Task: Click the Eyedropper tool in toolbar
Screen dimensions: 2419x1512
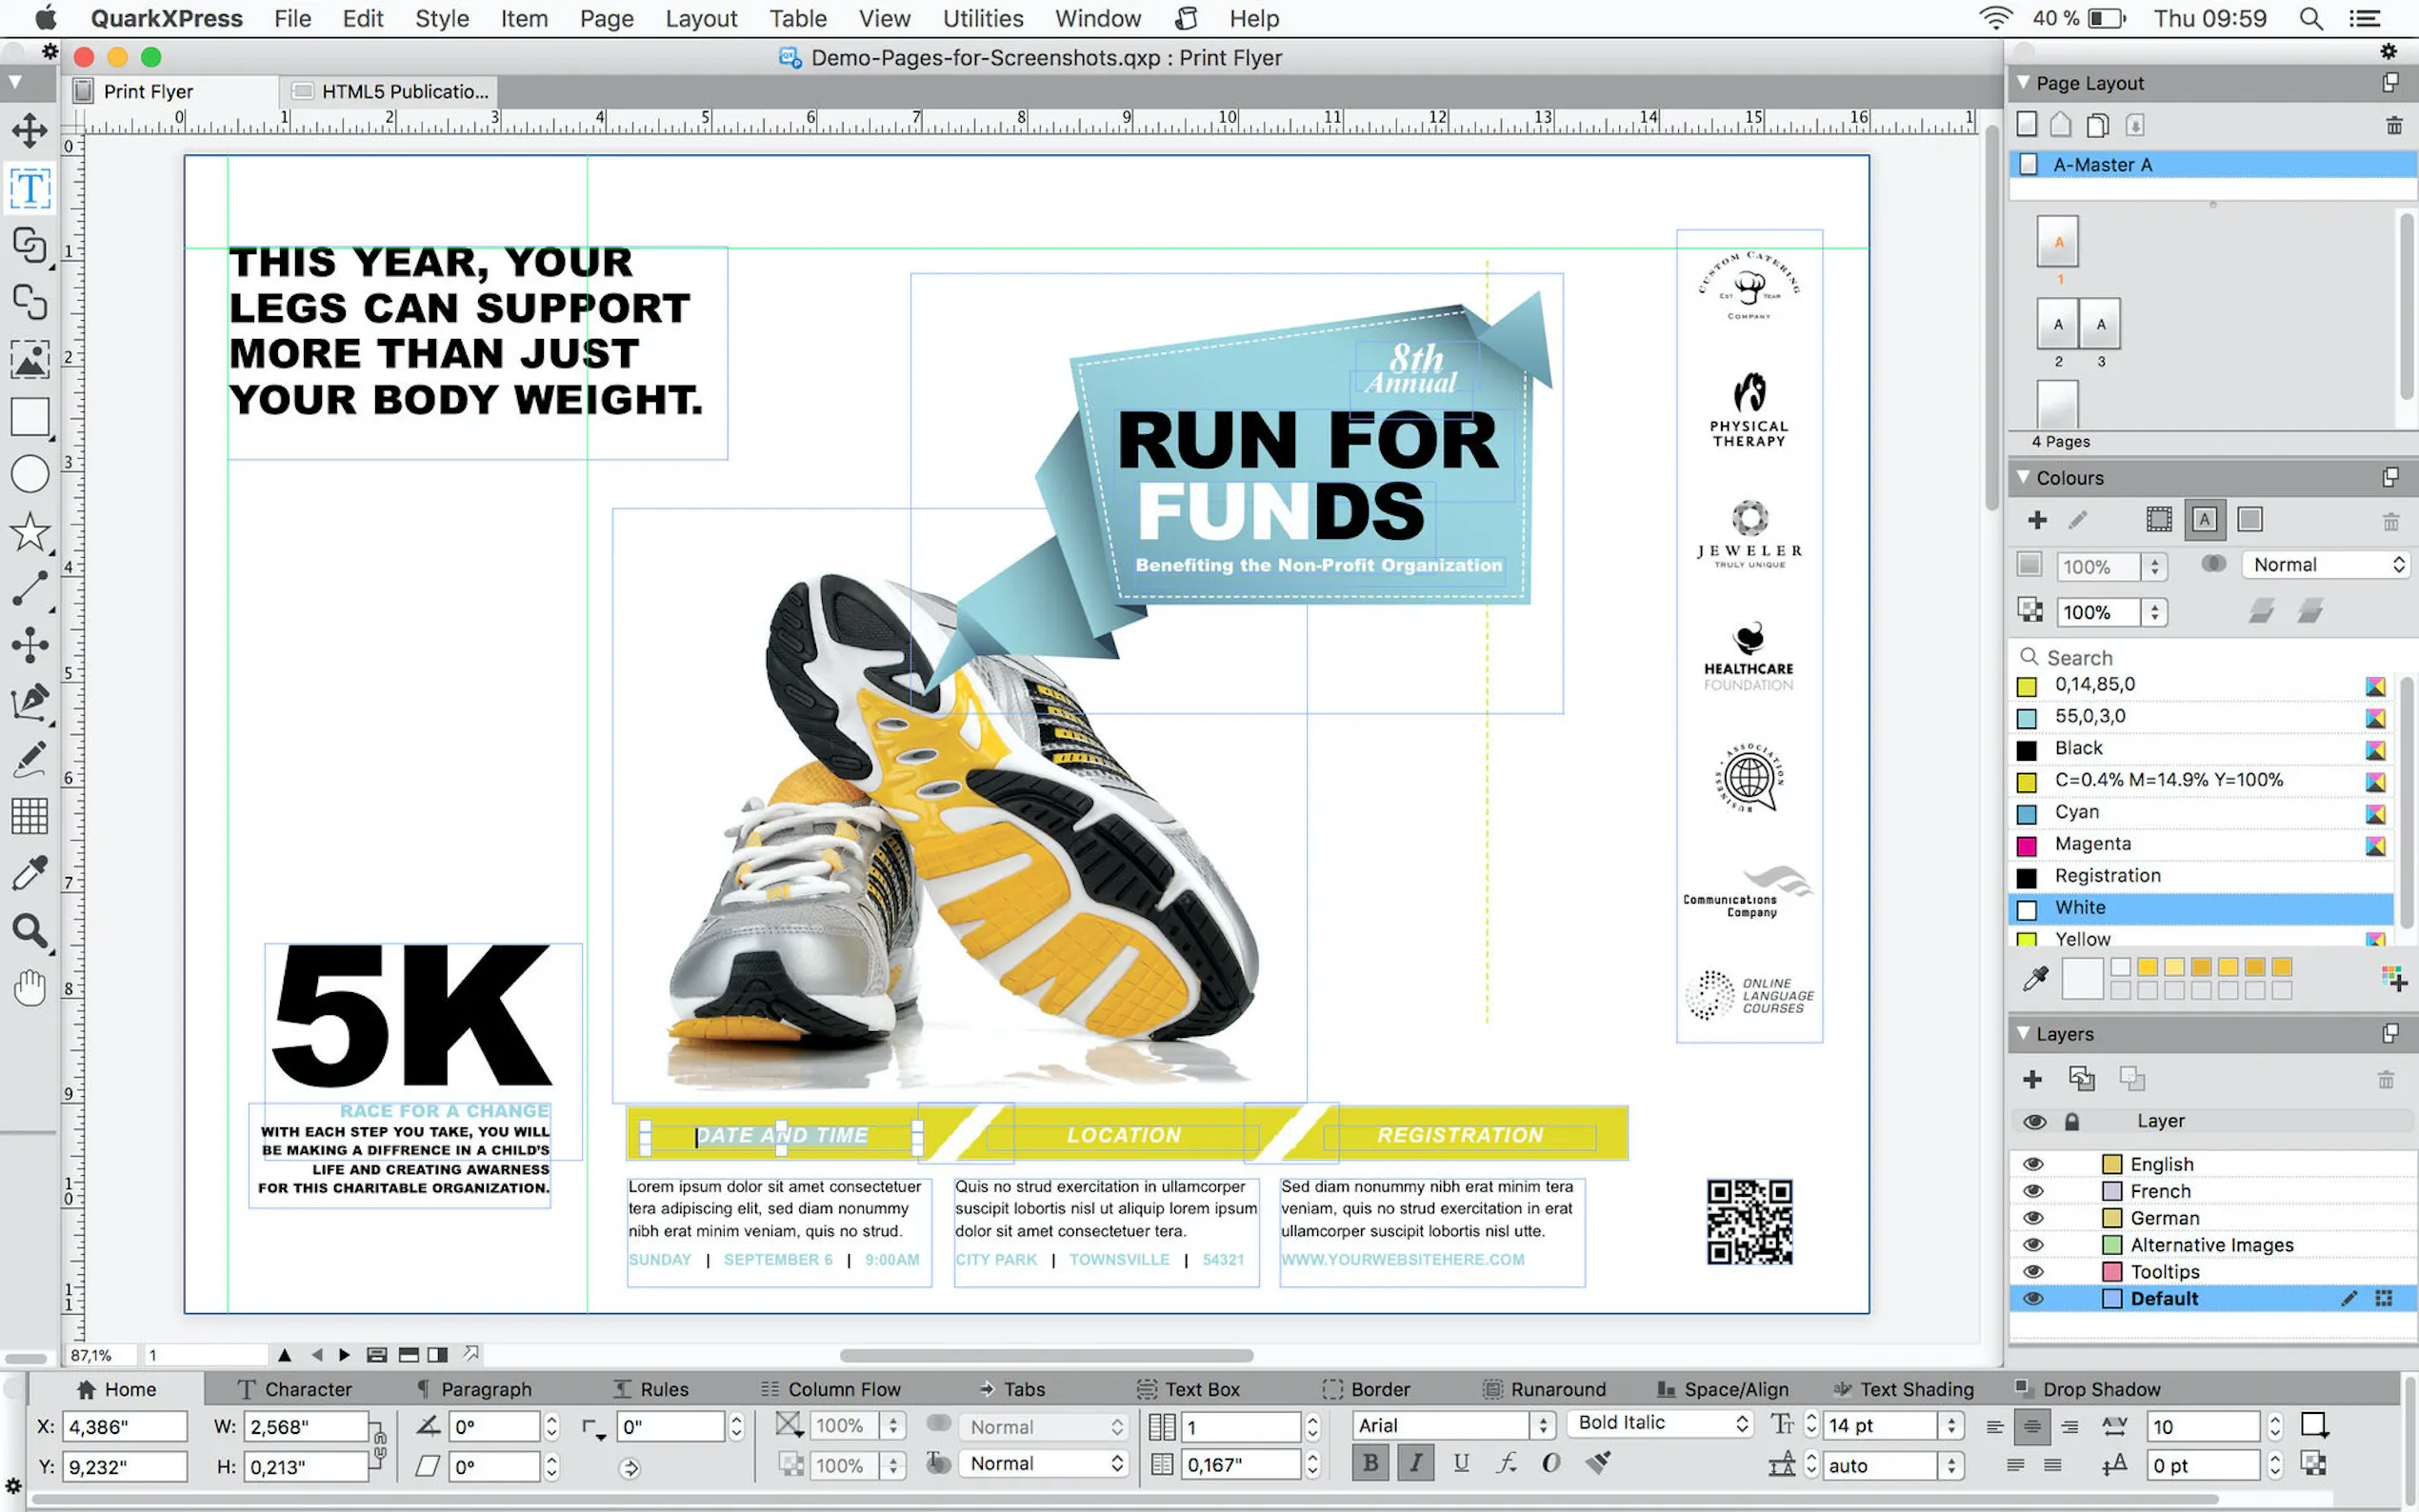Action: (30, 873)
